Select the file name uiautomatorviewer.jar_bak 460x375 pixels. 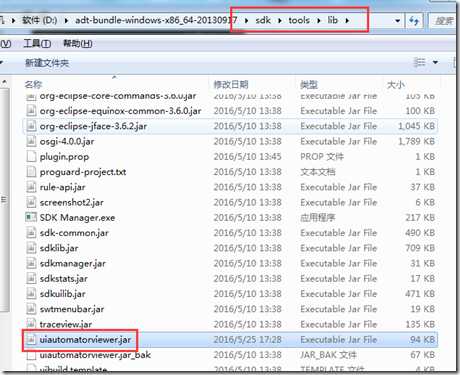95,355
